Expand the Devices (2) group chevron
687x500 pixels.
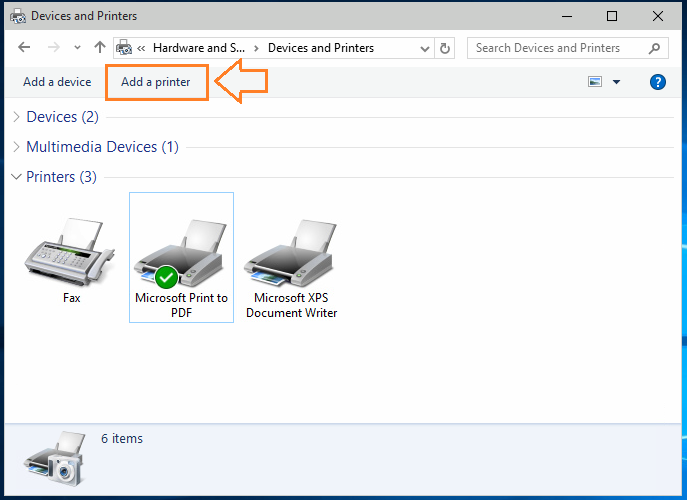16,117
